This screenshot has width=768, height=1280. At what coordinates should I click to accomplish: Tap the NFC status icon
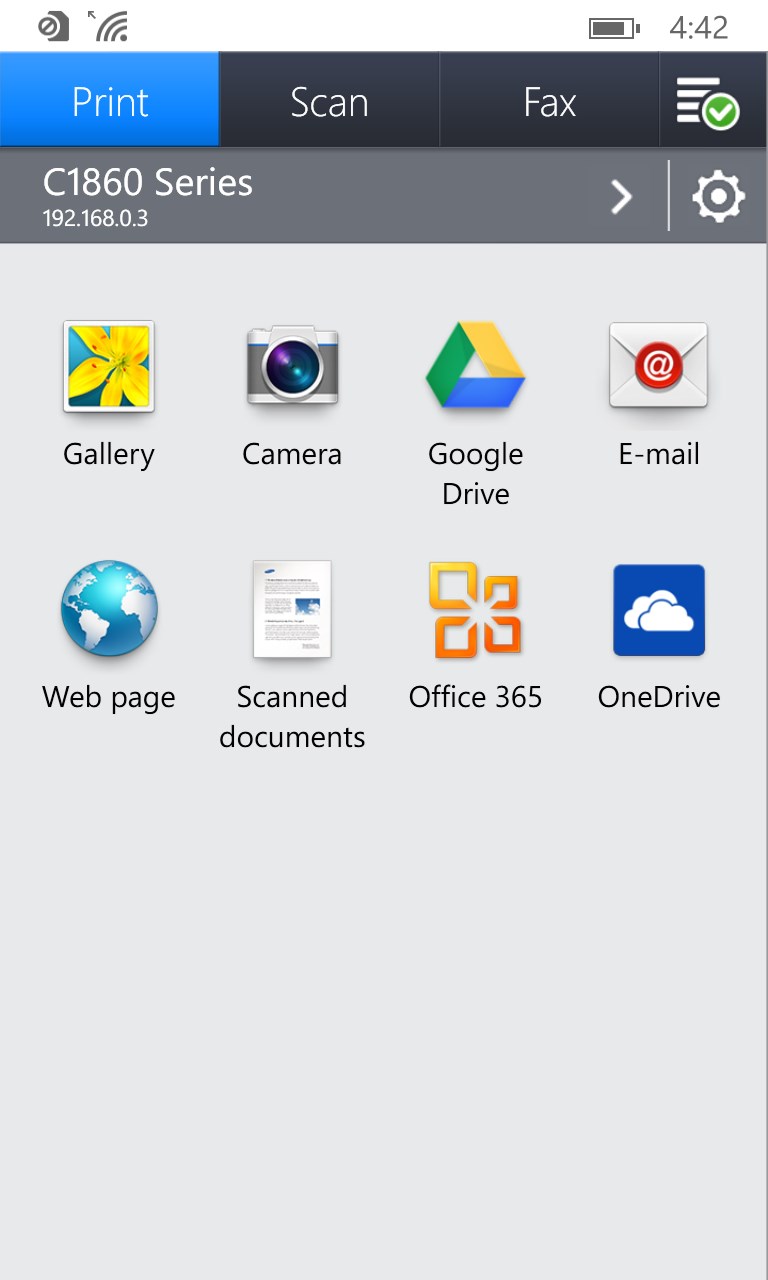53,27
